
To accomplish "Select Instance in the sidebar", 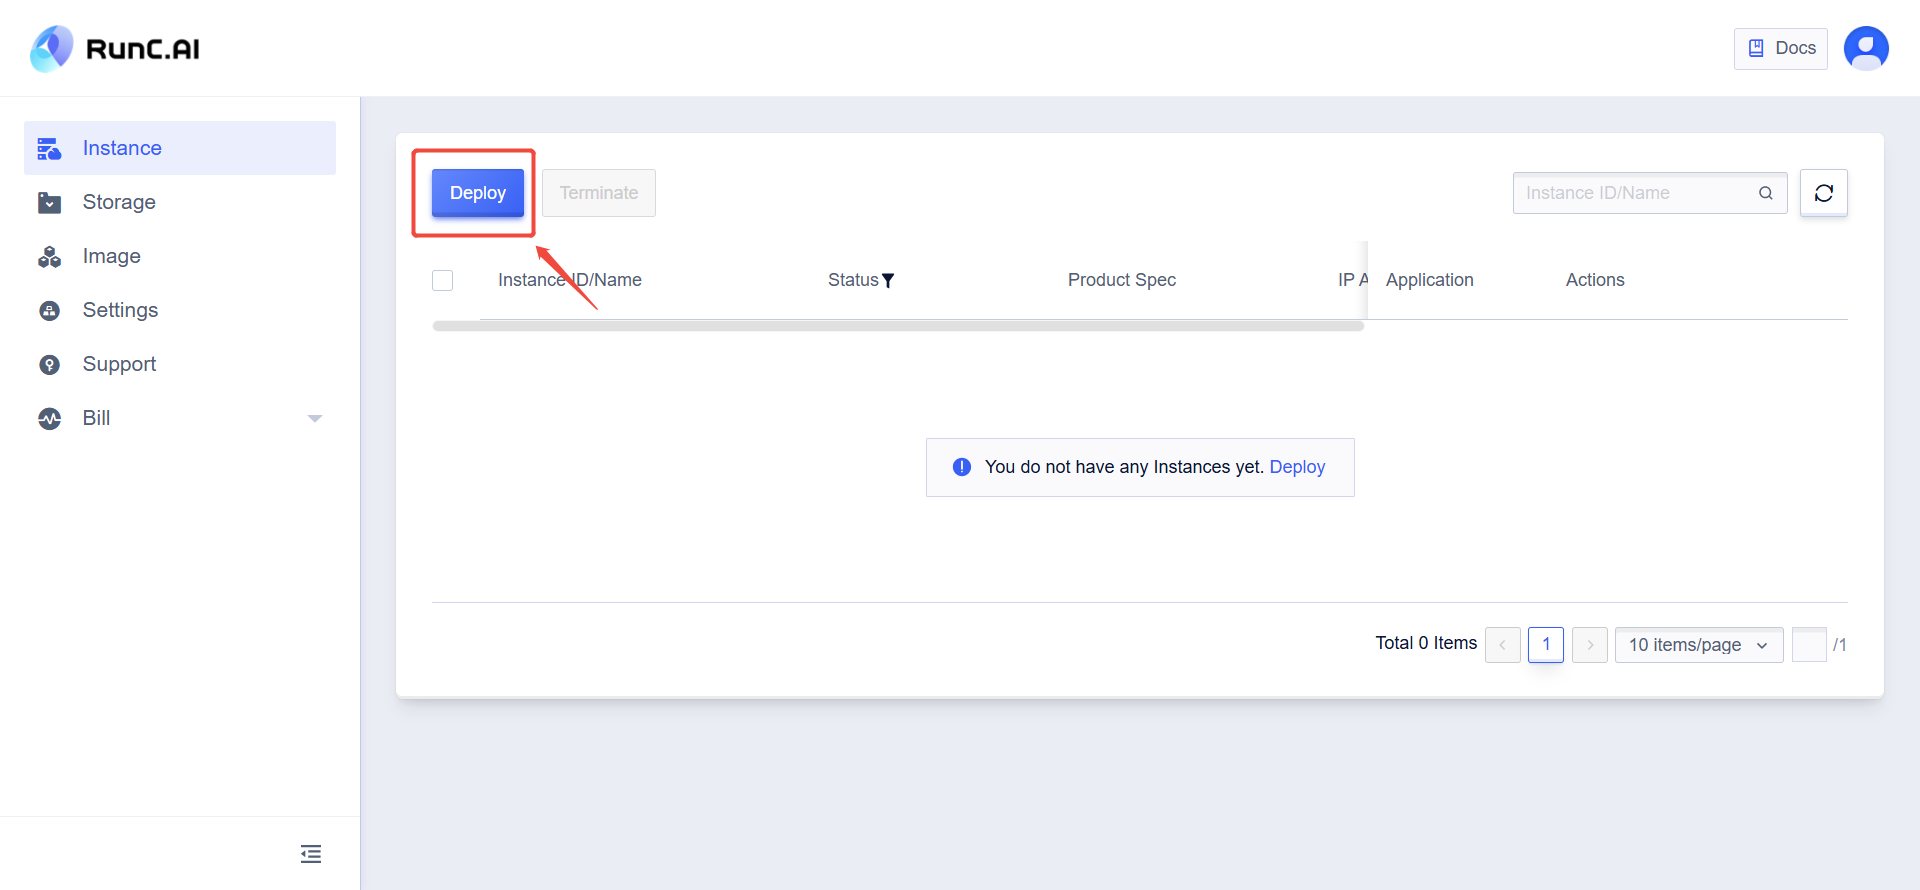I will [x=122, y=148].
